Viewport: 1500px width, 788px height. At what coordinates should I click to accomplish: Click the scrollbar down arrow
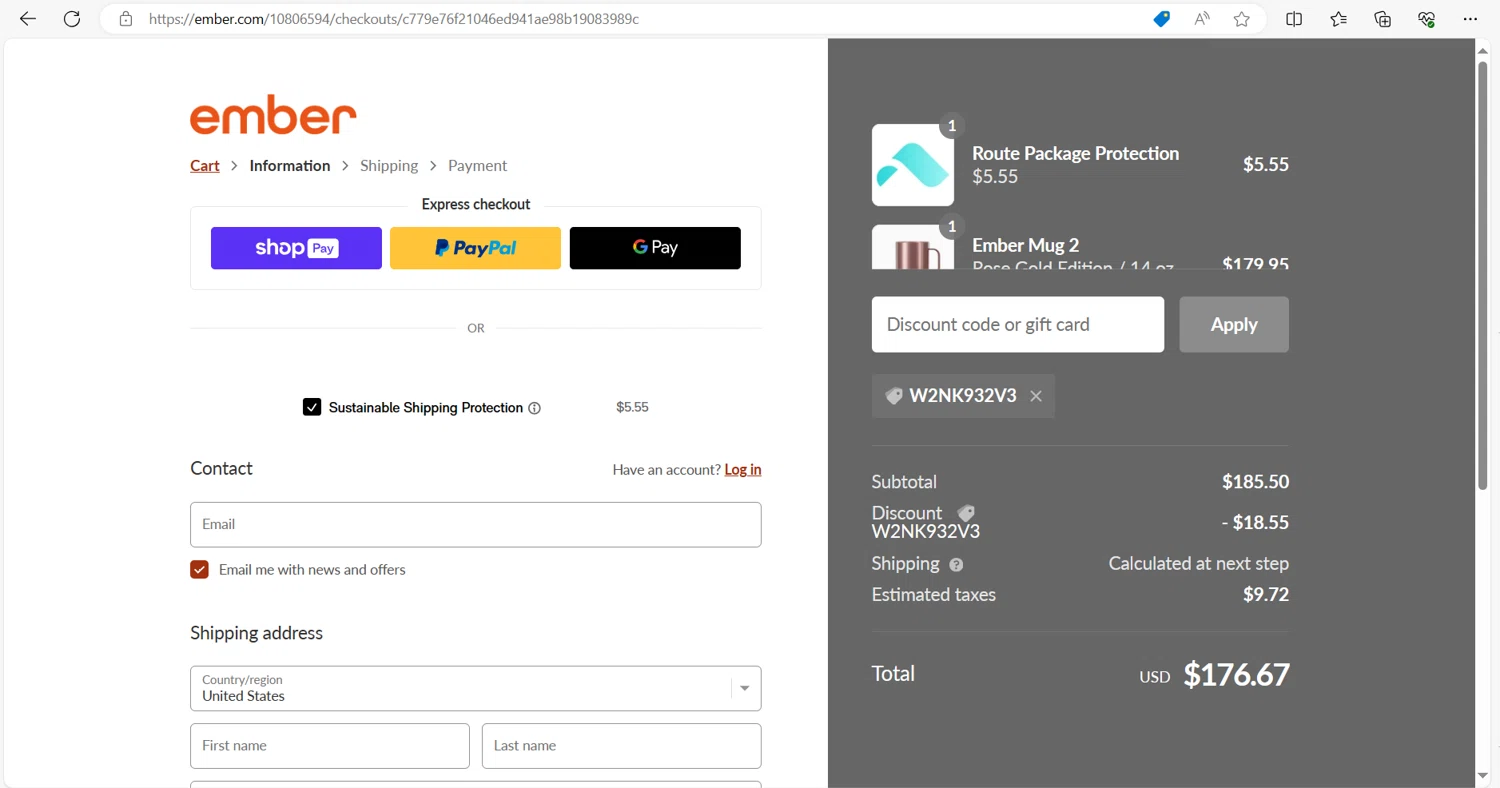coord(1483,776)
